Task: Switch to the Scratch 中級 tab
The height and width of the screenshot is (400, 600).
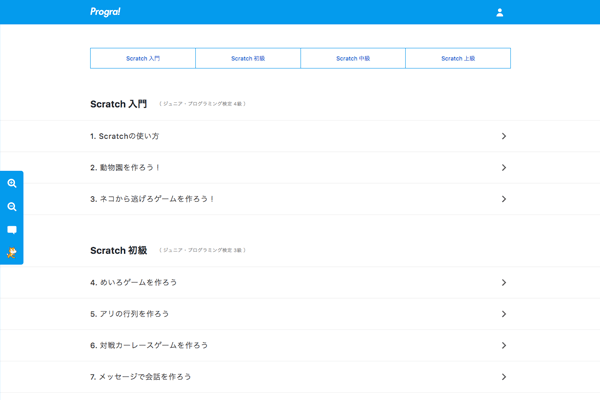Action: 353,58
